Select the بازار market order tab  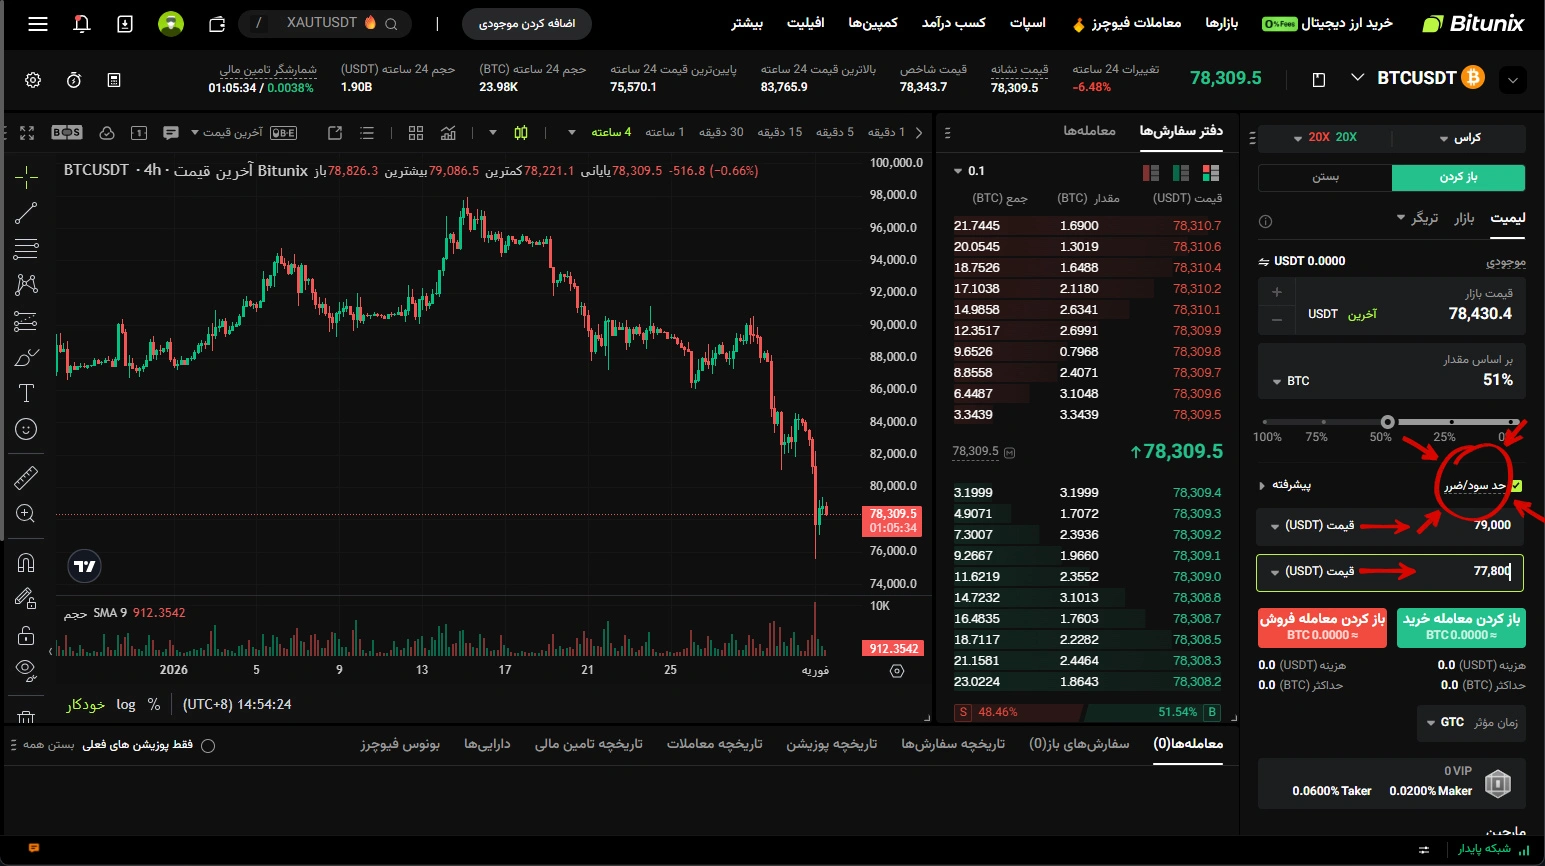[1464, 218]
